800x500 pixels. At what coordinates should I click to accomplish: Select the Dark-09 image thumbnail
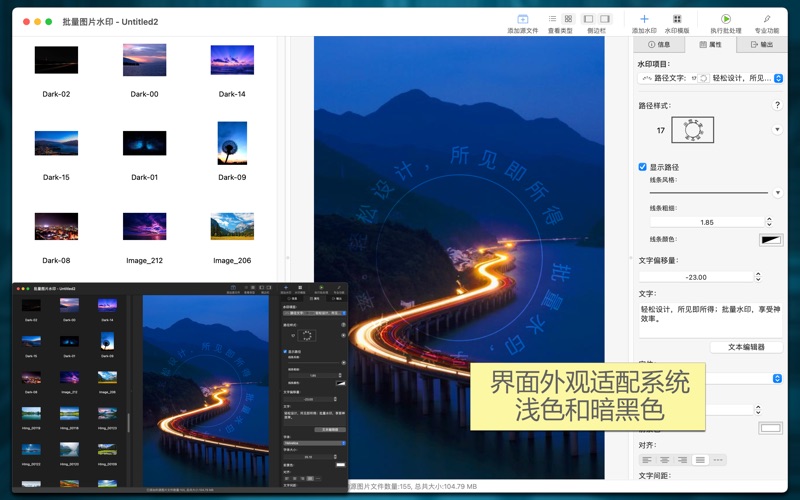point(232,145)
